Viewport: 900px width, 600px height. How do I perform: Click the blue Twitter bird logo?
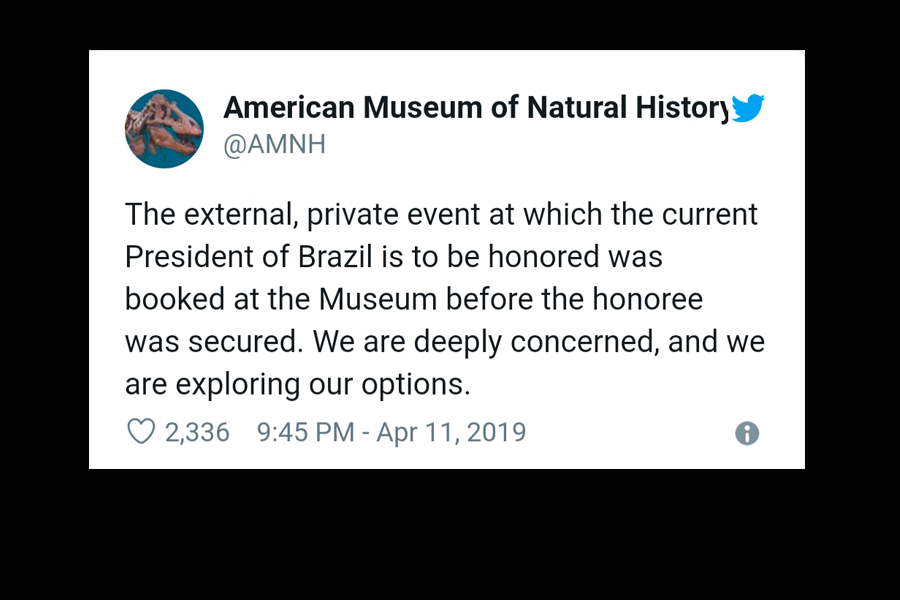pyautogui.click(x=748, y=108)
